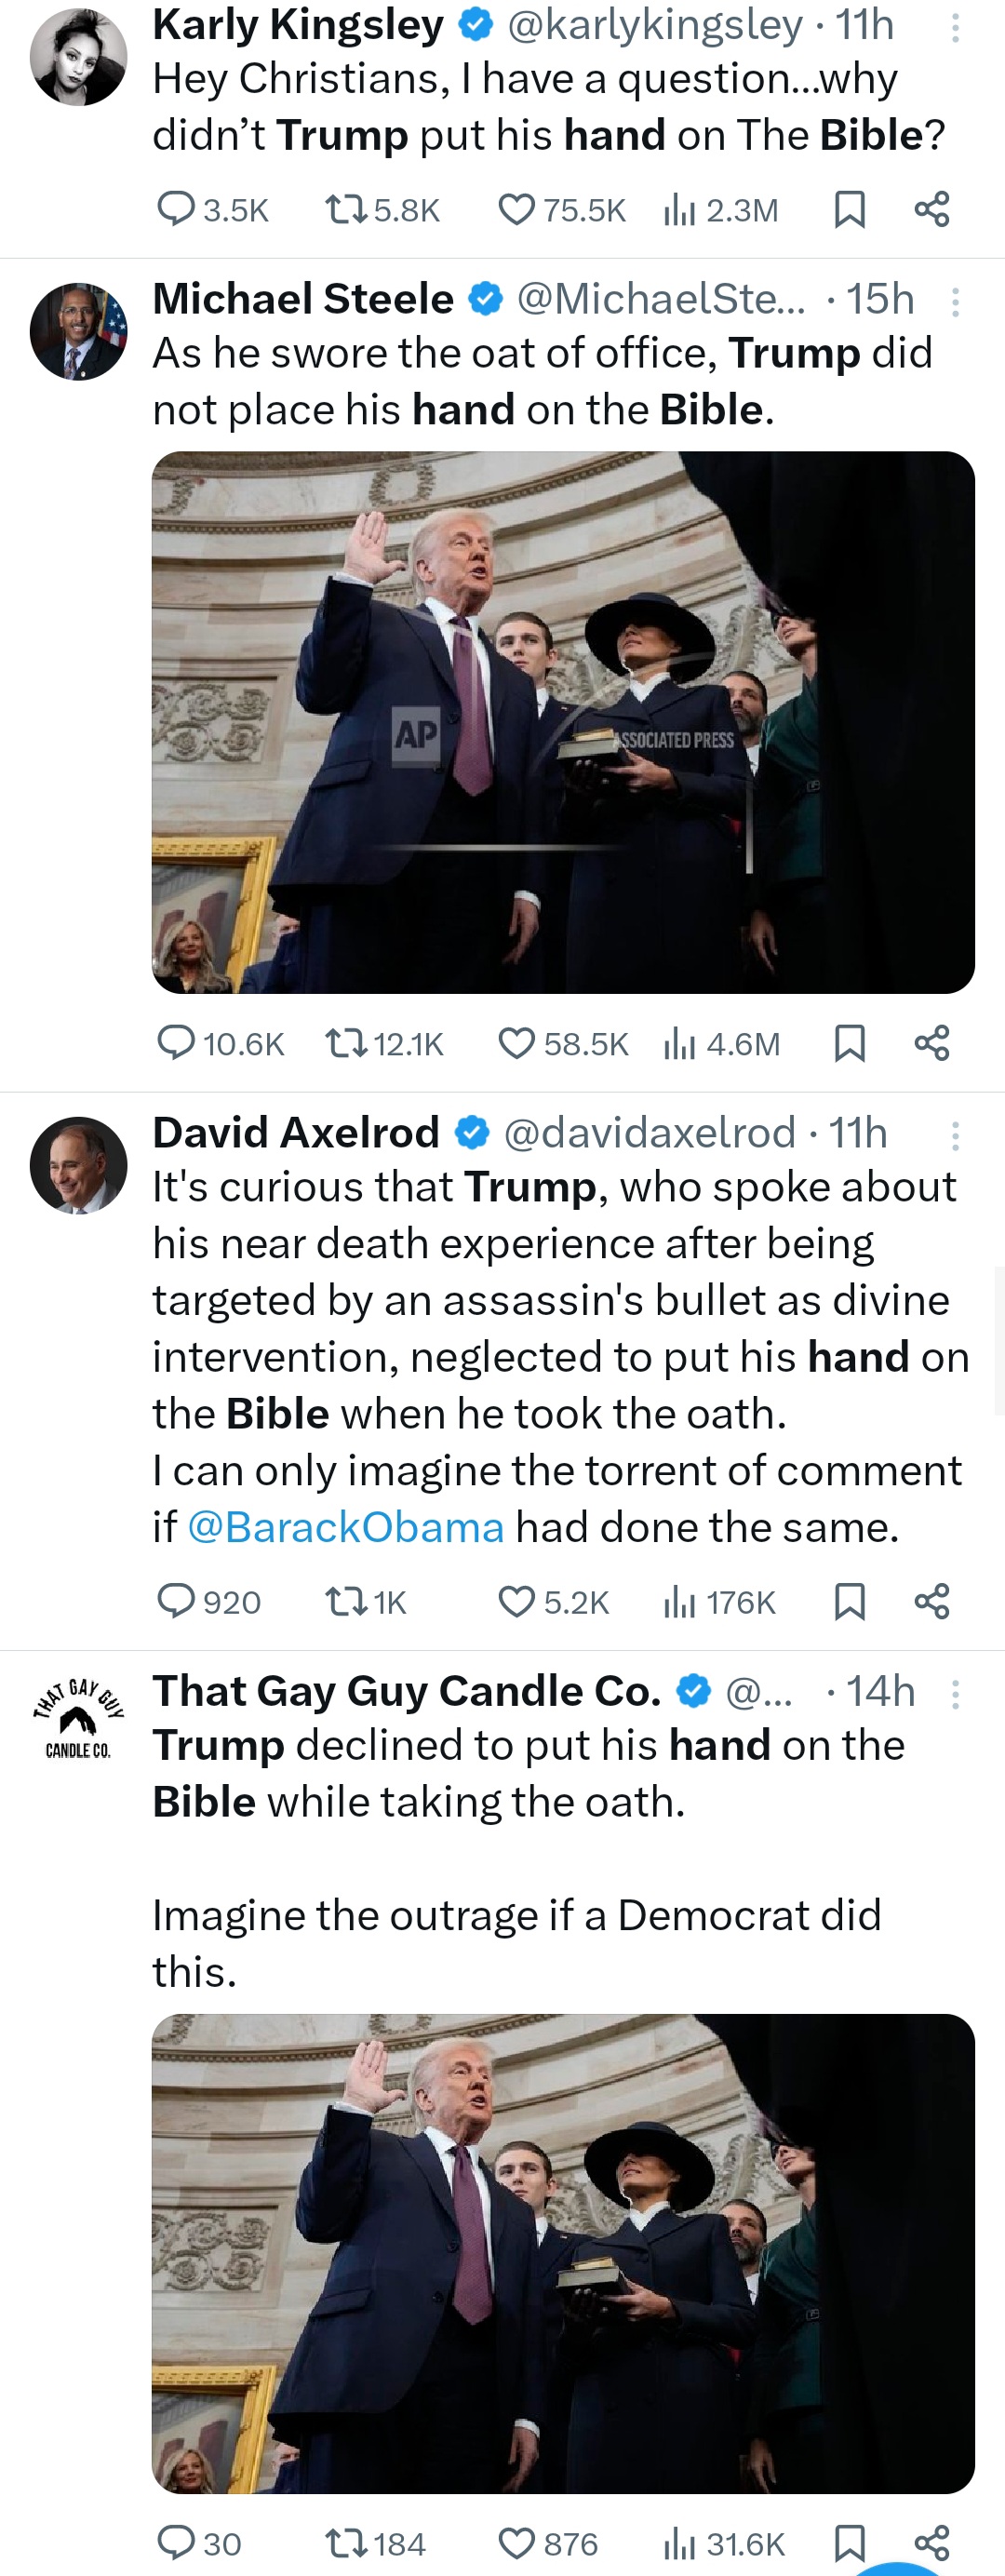
Task: View analytics on David Axelrod's tweet
Action: click(679, 1602)
